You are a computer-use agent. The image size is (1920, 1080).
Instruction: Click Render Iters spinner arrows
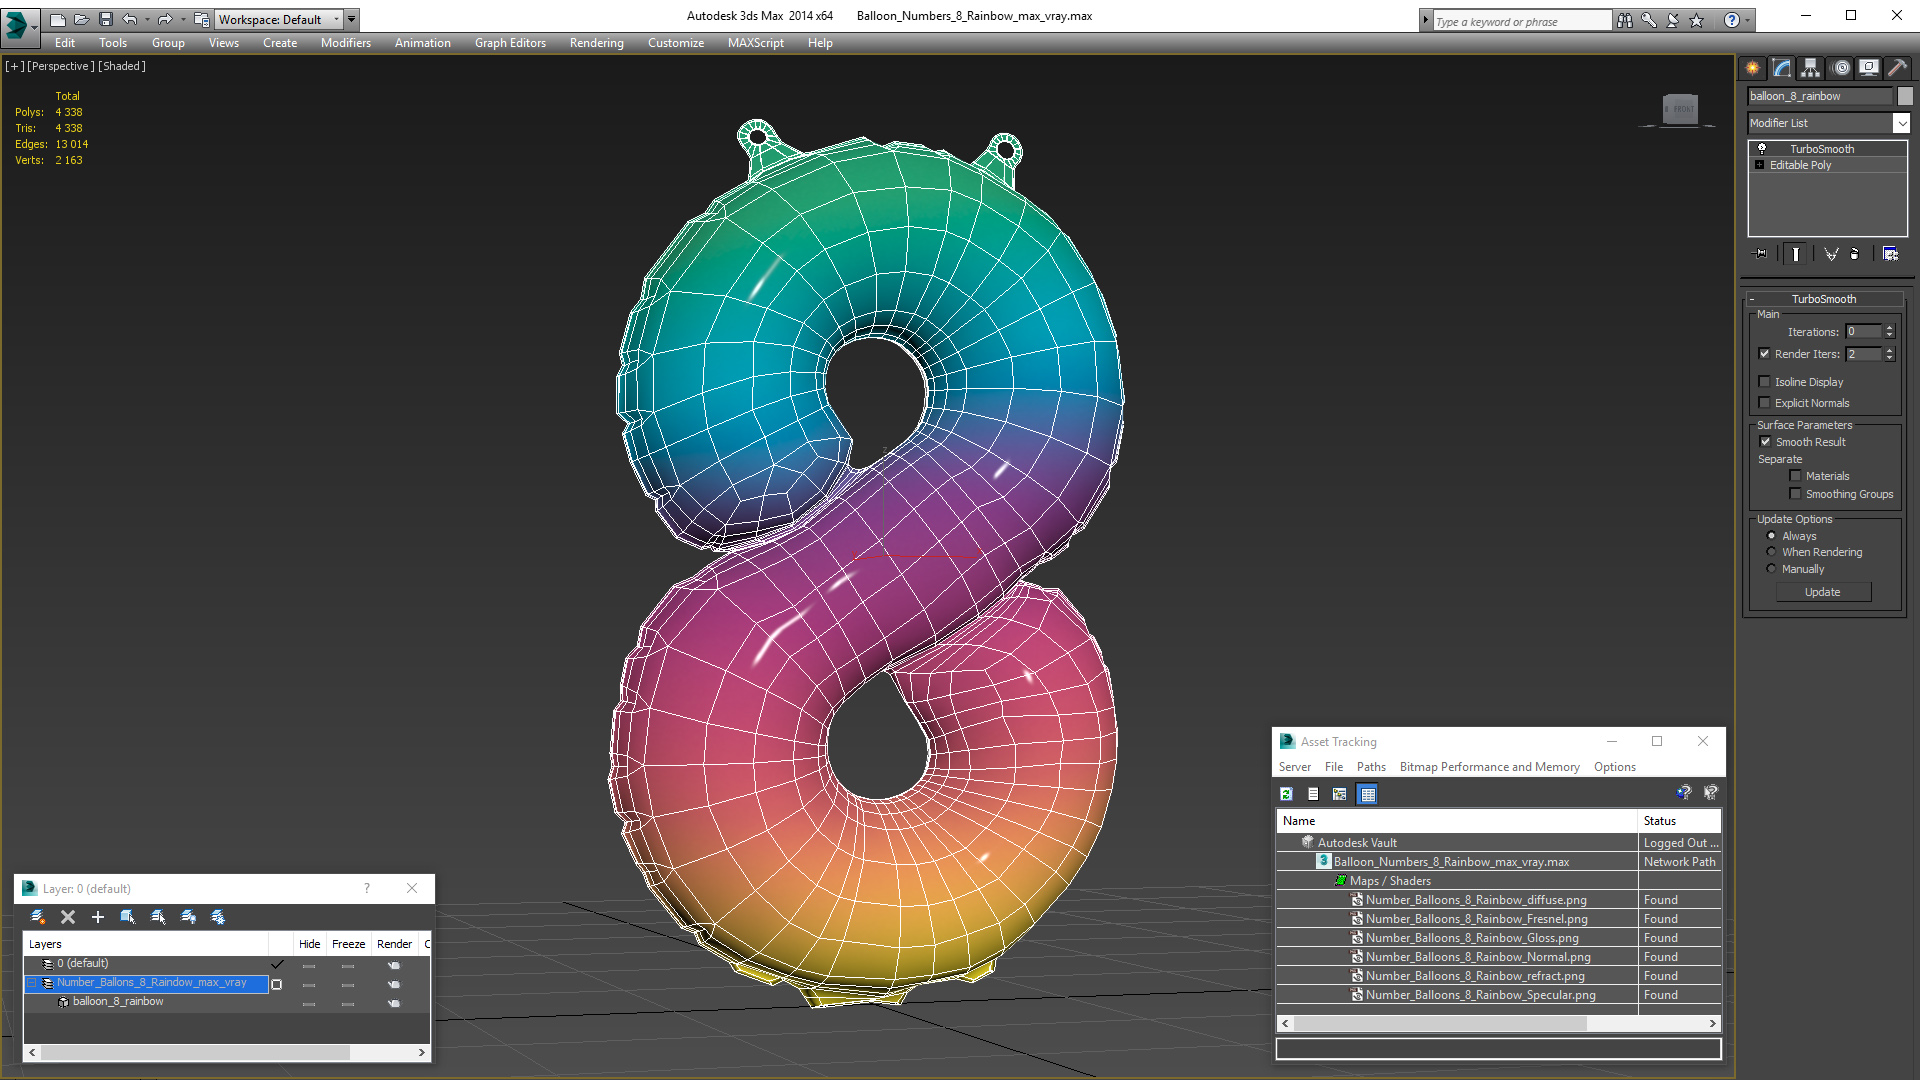[1889, 354]
